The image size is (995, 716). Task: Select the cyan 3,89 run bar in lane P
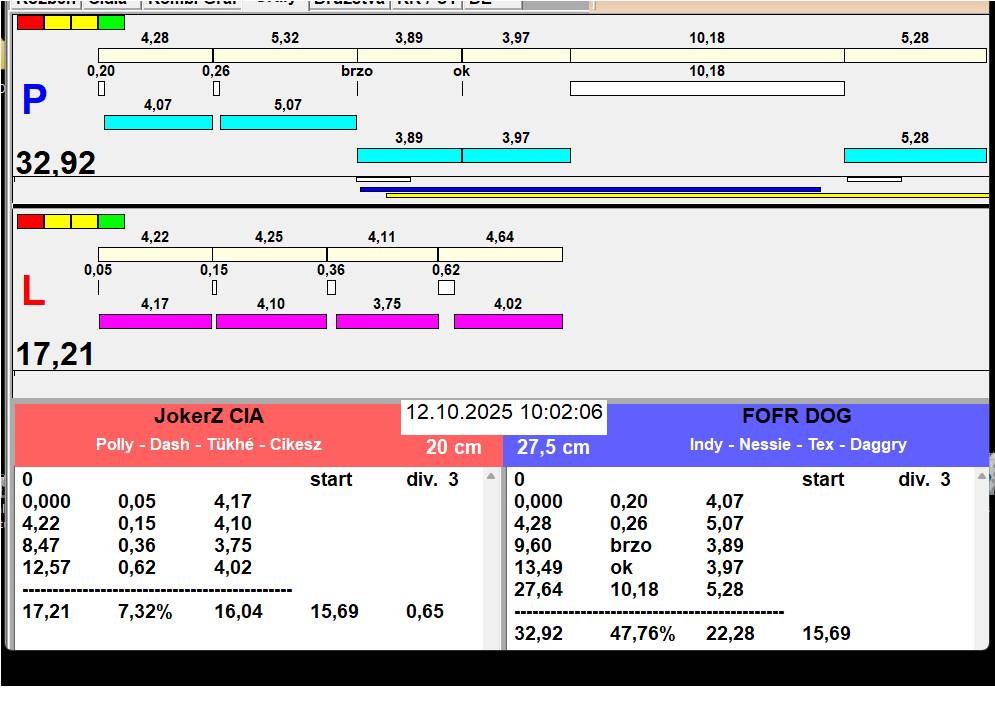pos(409,156)
